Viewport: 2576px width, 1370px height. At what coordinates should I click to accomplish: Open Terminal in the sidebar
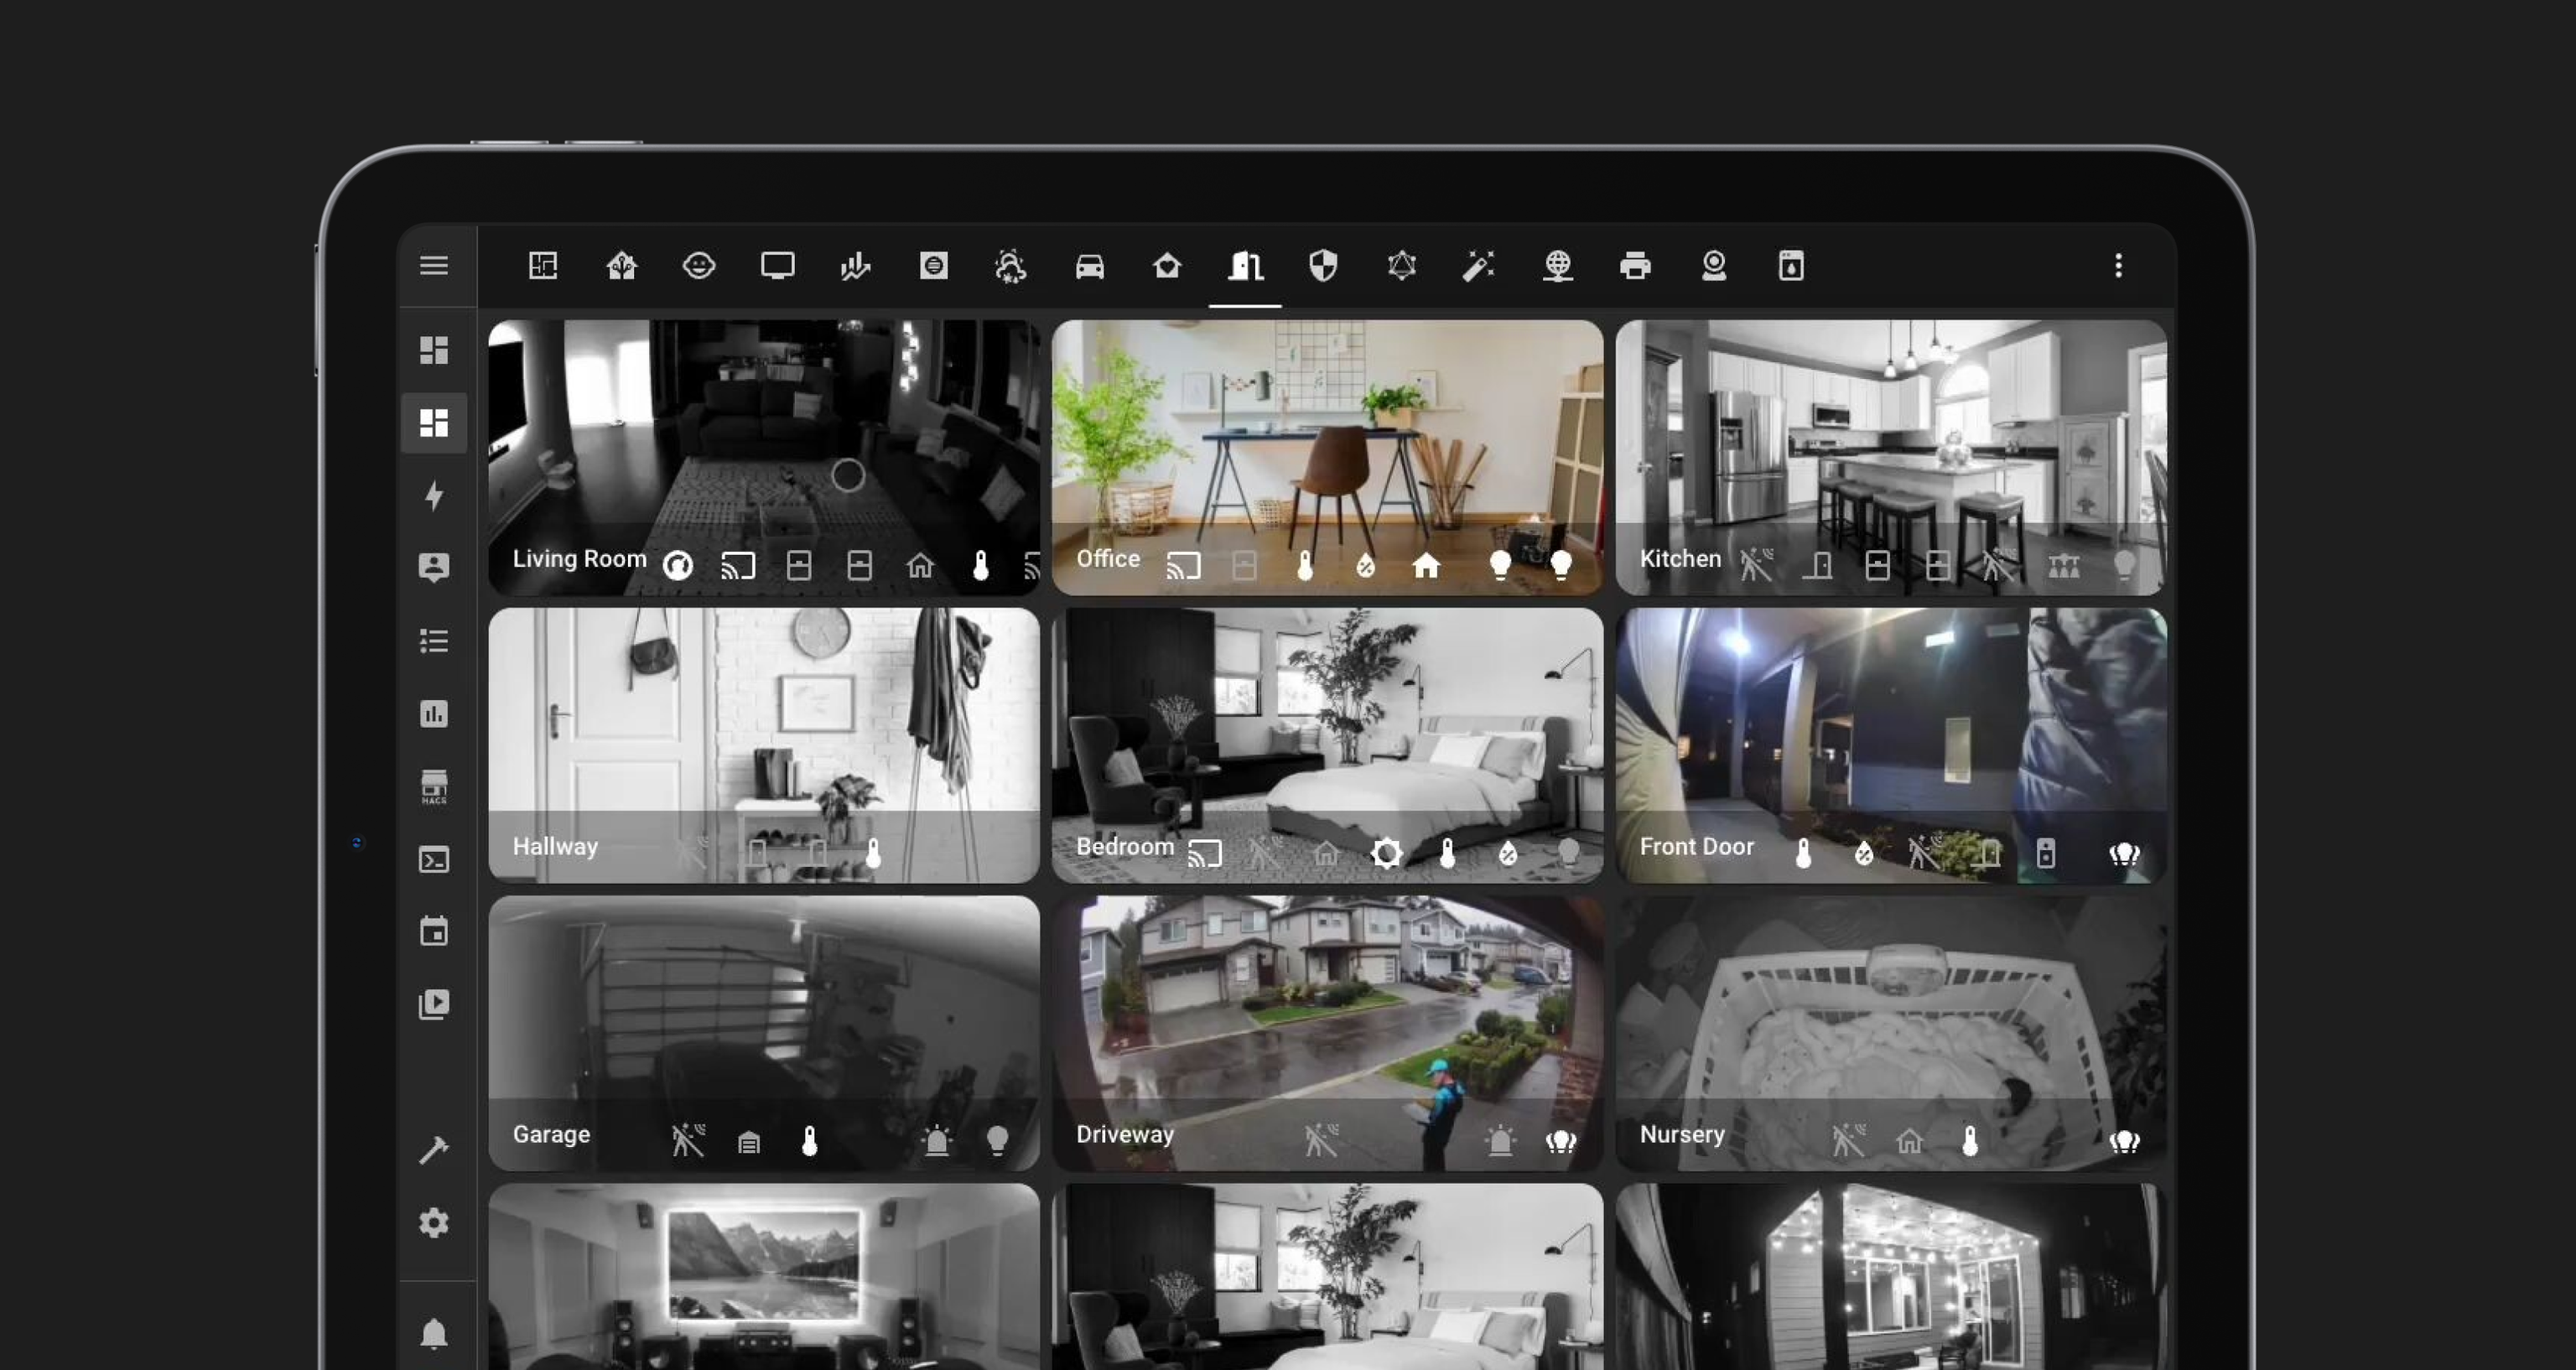(x=433, y=860)
